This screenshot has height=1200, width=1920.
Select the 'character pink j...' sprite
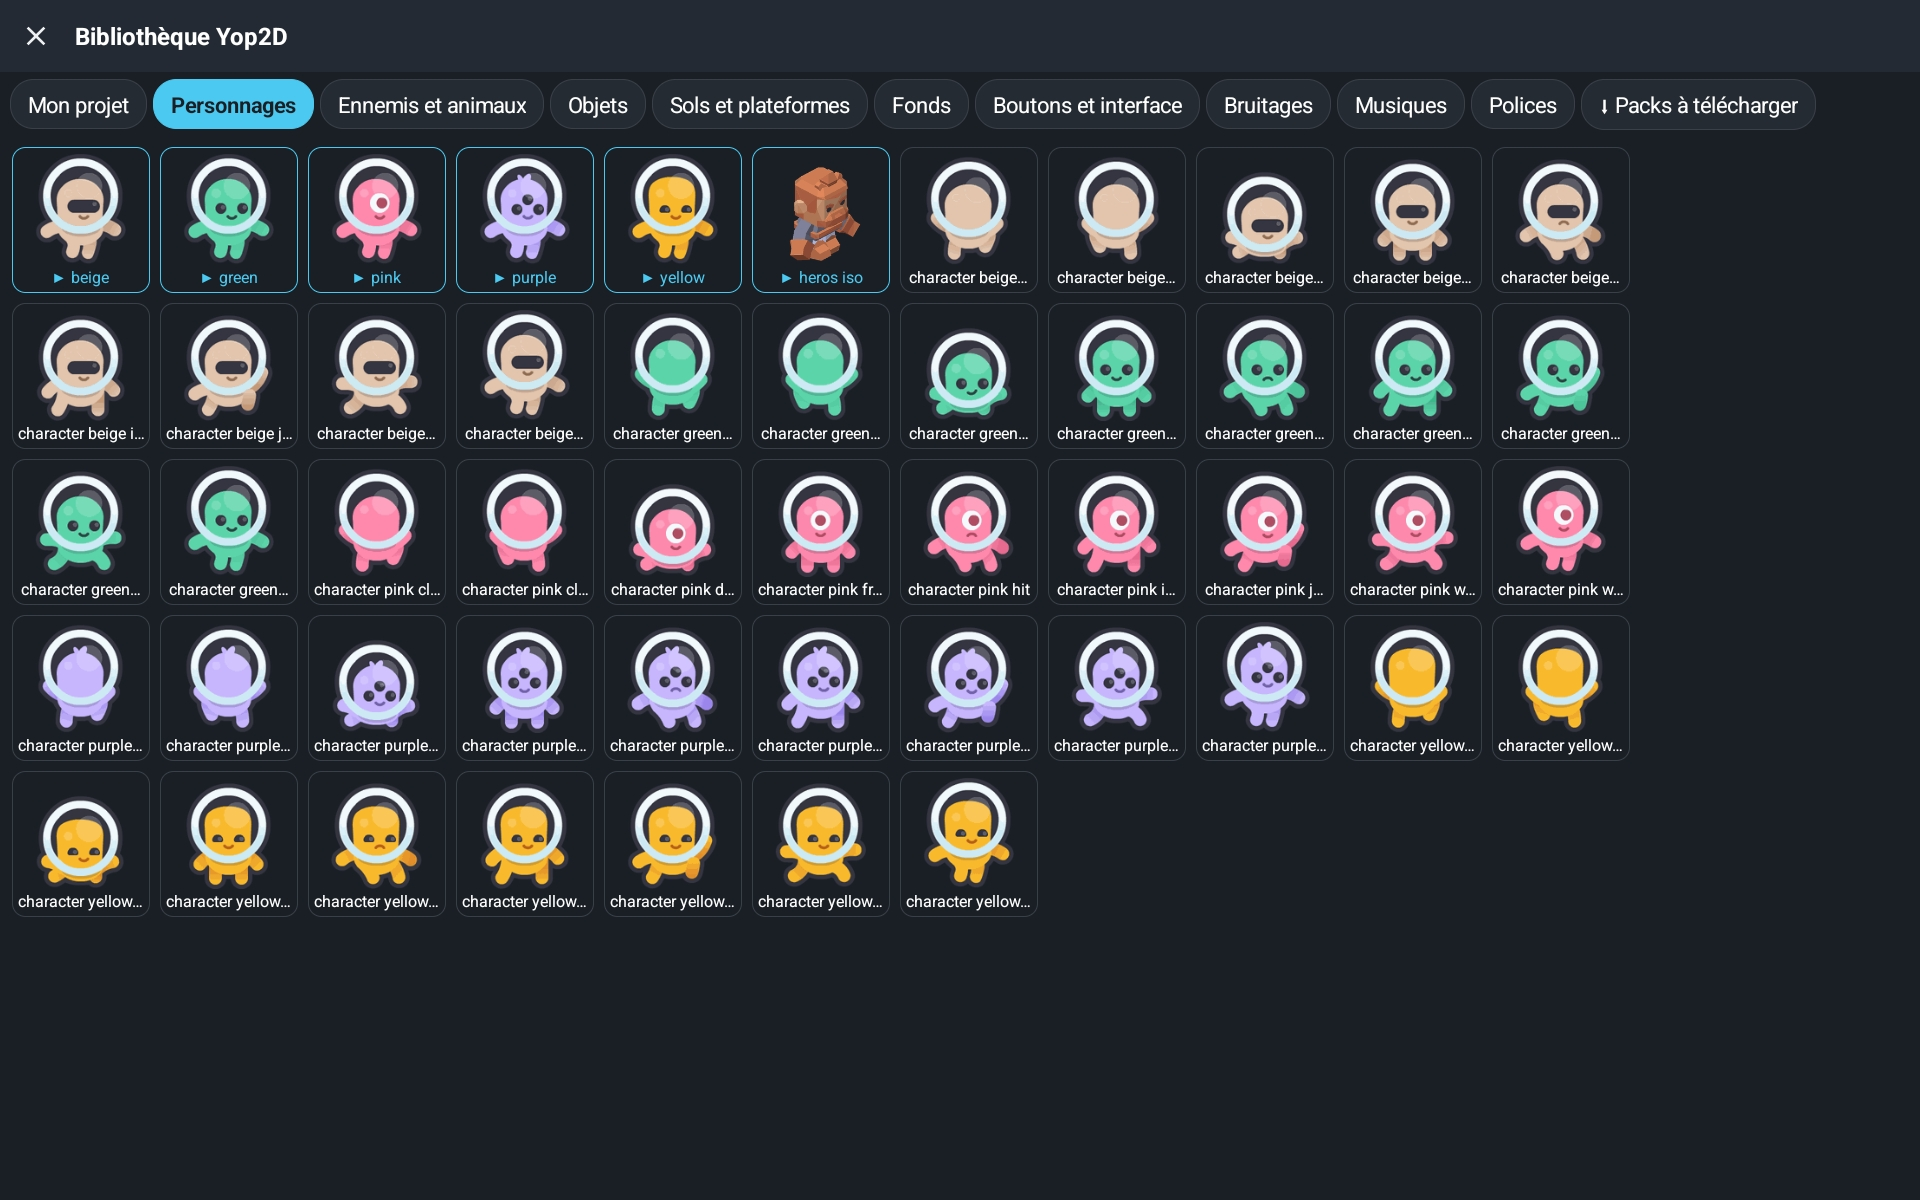pyautogui.click(x=1265, y=532)
